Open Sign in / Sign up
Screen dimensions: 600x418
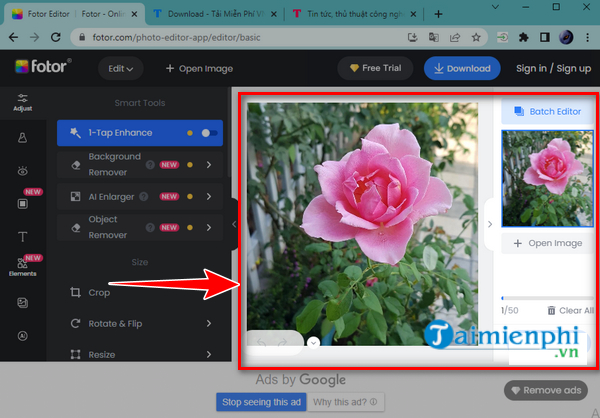pos(553,69)
